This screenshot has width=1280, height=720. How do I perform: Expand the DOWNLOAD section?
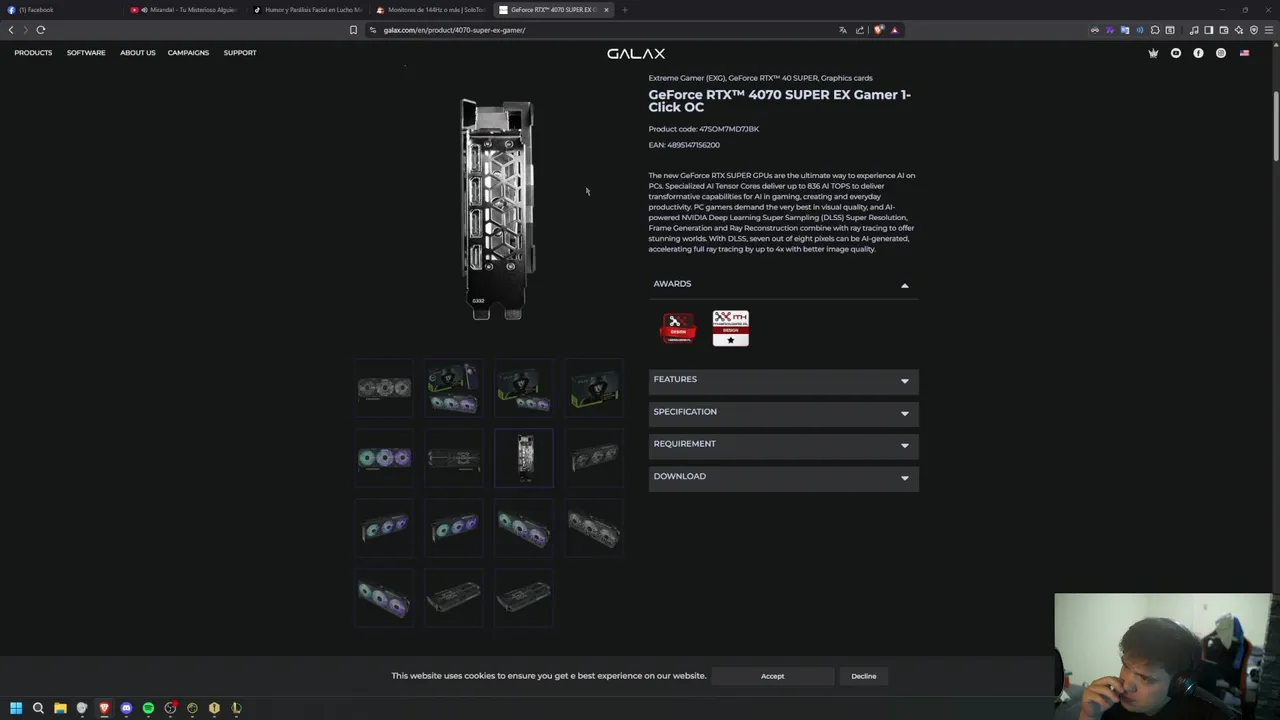pos(783,477)
